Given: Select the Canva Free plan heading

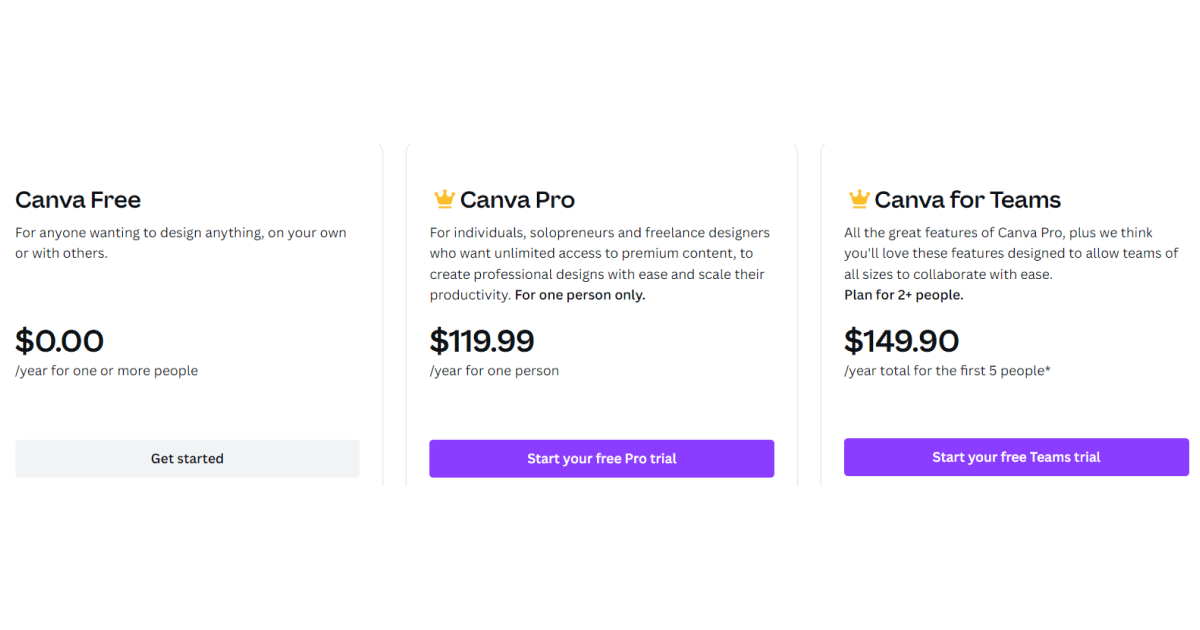Looking at the screenshot, I should point(78,200).
